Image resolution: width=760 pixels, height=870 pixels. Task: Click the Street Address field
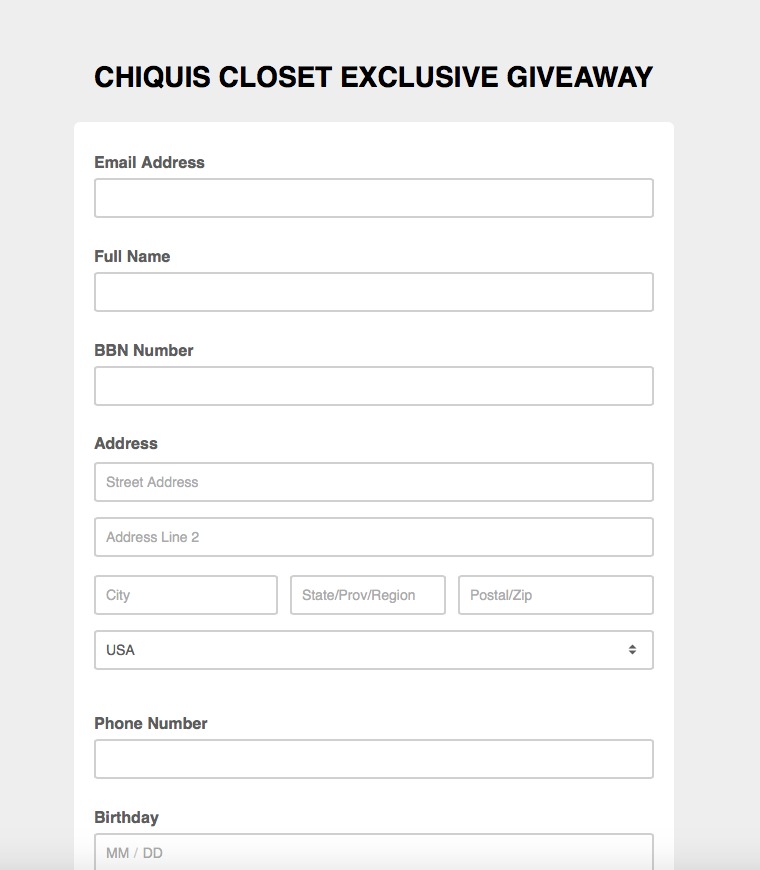373,482
